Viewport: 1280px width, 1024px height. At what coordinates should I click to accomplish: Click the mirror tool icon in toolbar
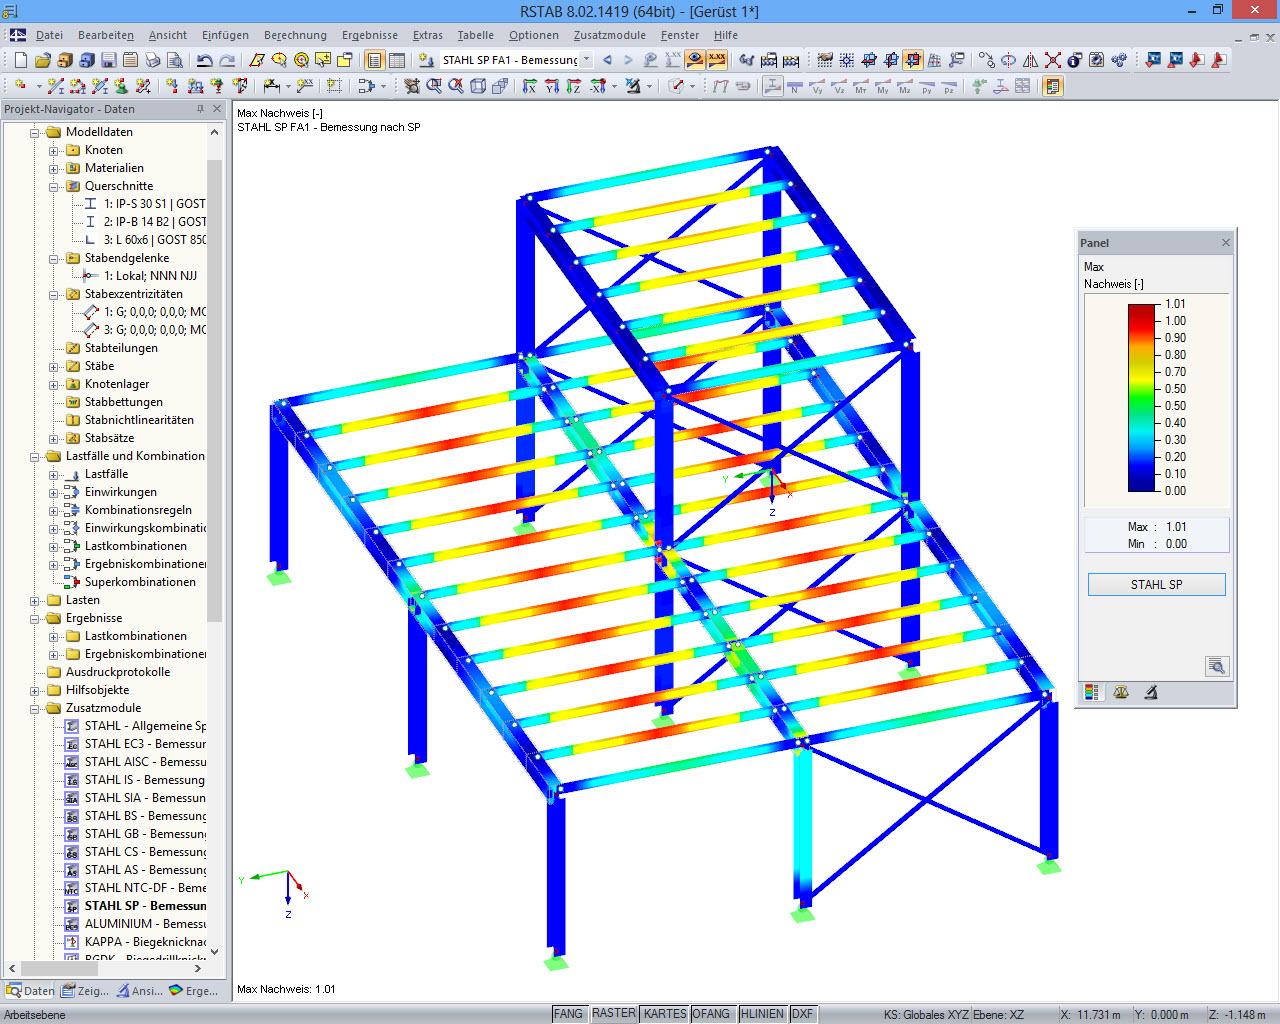click(1031, 60)
